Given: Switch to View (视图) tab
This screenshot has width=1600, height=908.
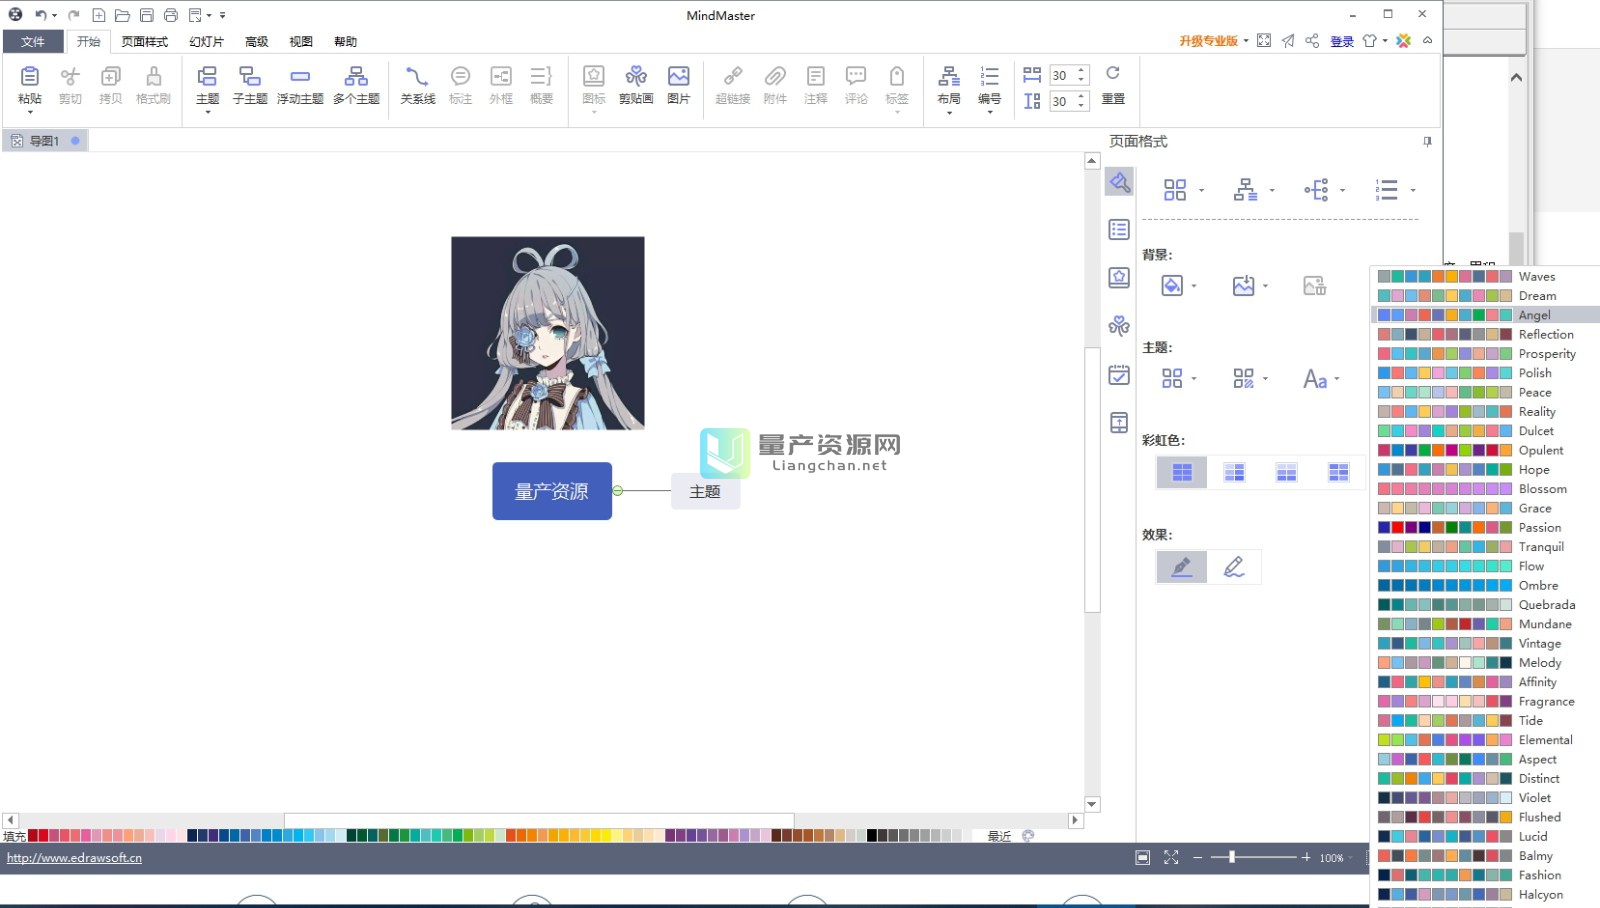Looking at the screenshot, I should (x=301, y=41).
